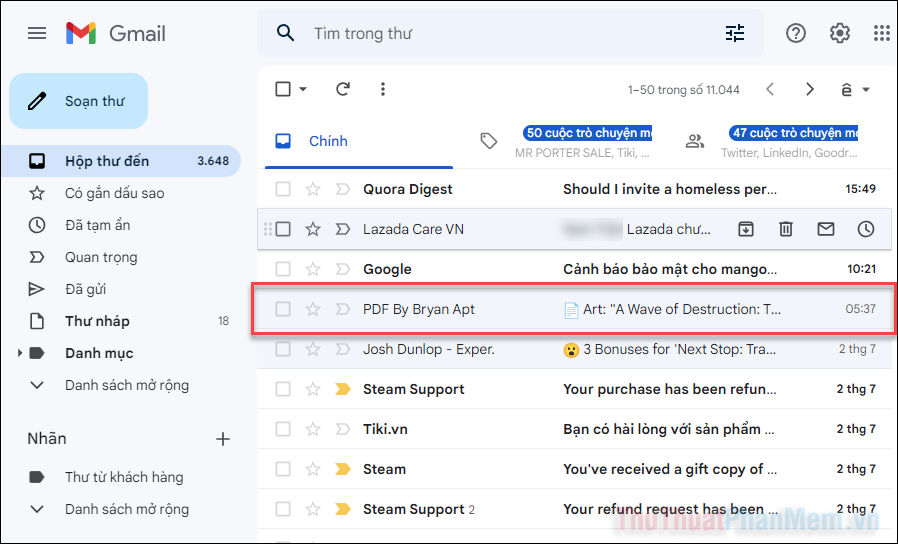The image size is (898, 544).
Task: Click the Soạn thư compose button
Action: click(78, 101)
